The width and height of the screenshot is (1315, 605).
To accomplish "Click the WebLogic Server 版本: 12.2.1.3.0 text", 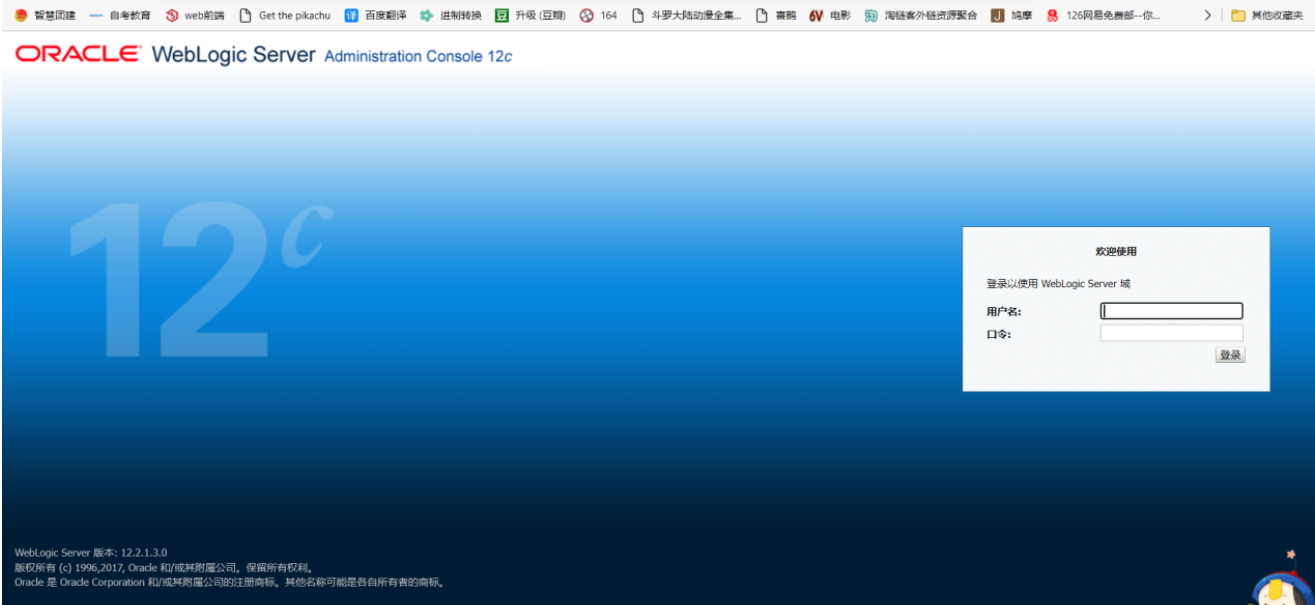I will tap(91, 552).
